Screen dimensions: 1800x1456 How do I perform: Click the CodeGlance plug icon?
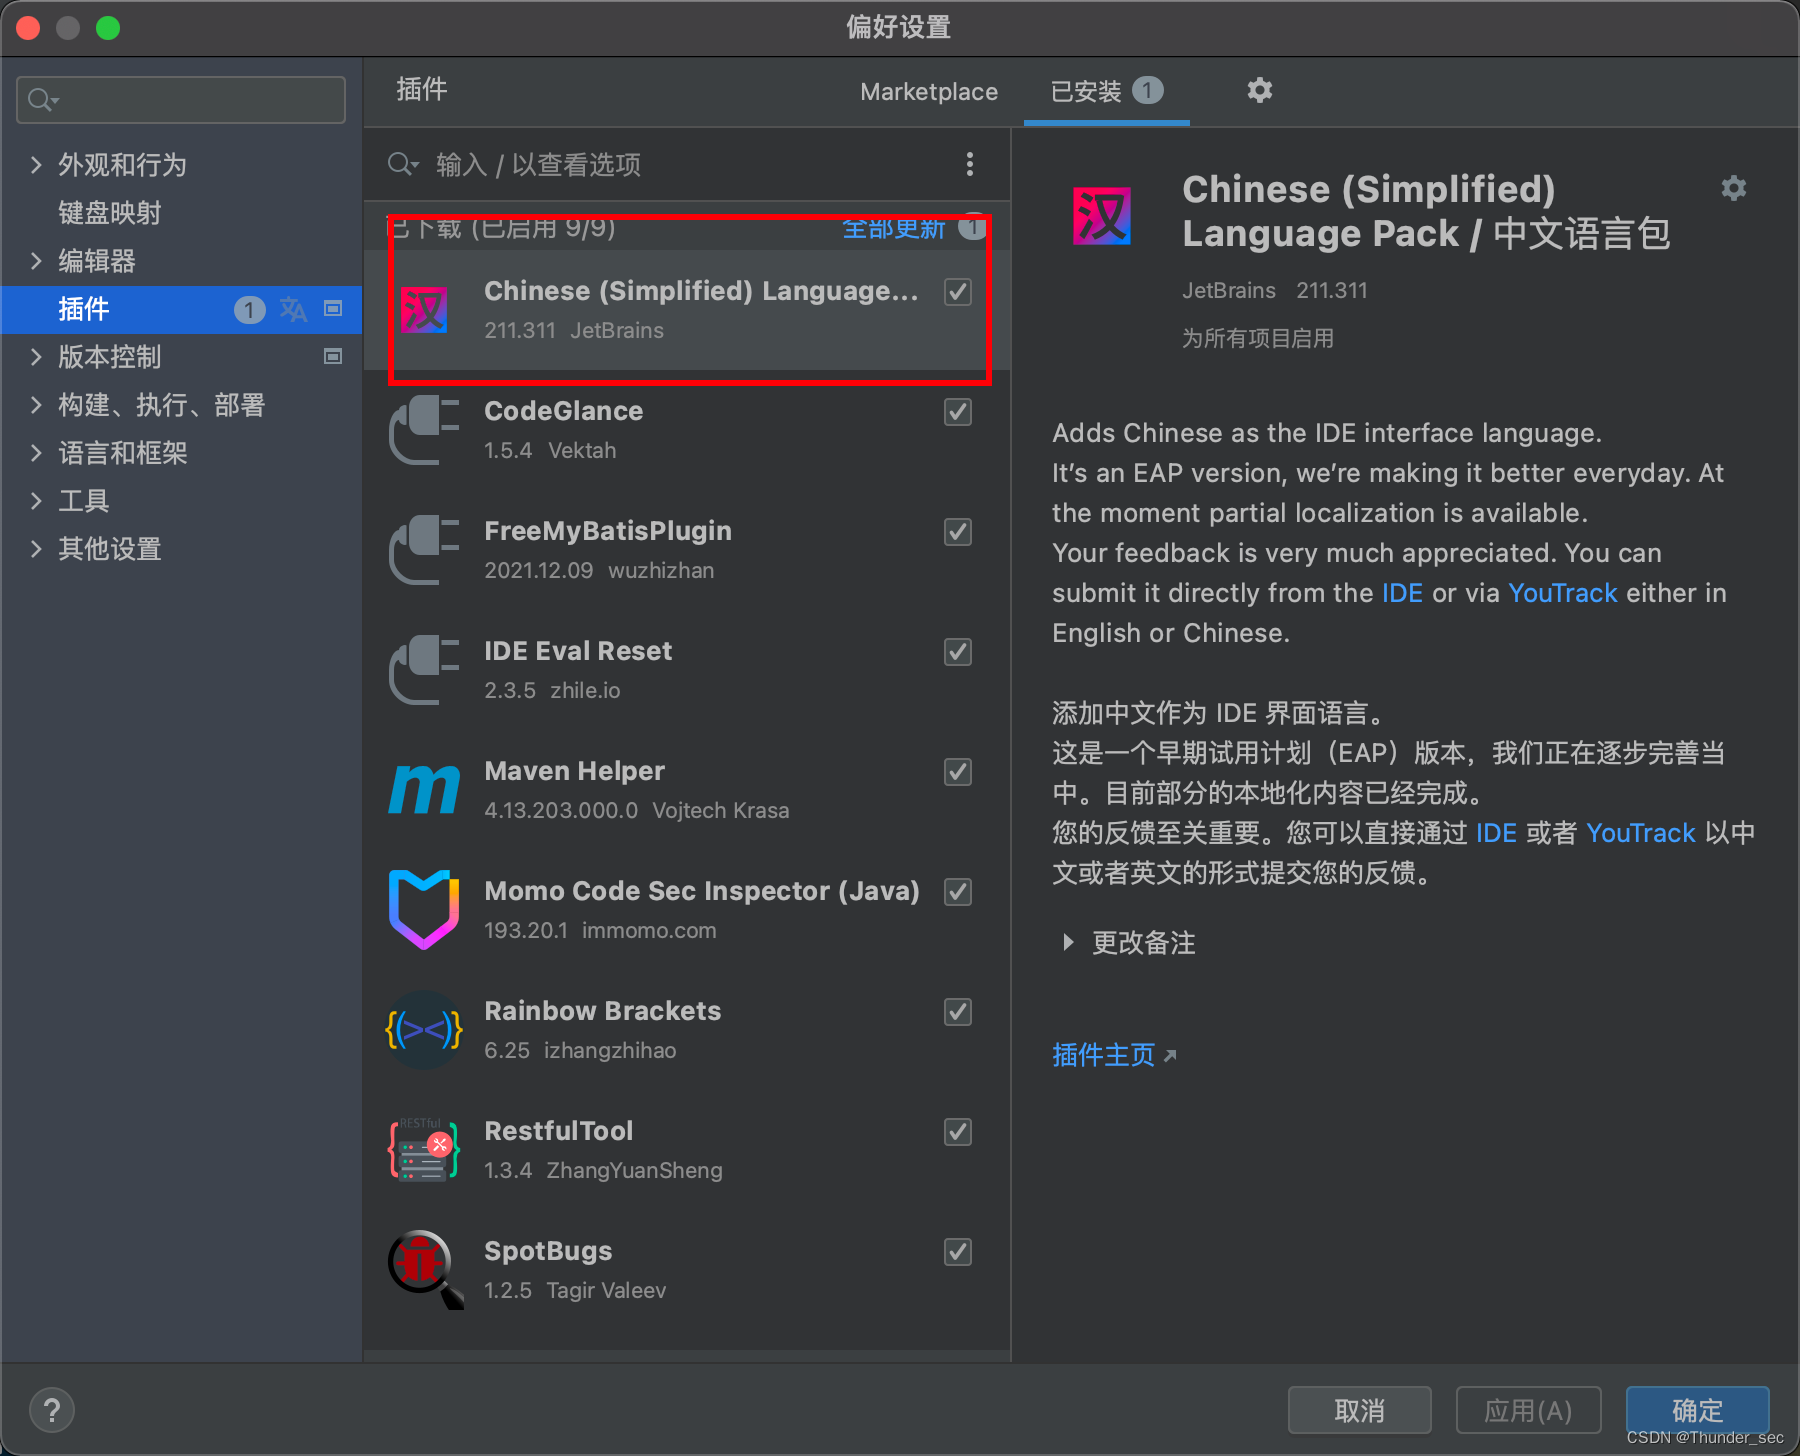[424, 430]
